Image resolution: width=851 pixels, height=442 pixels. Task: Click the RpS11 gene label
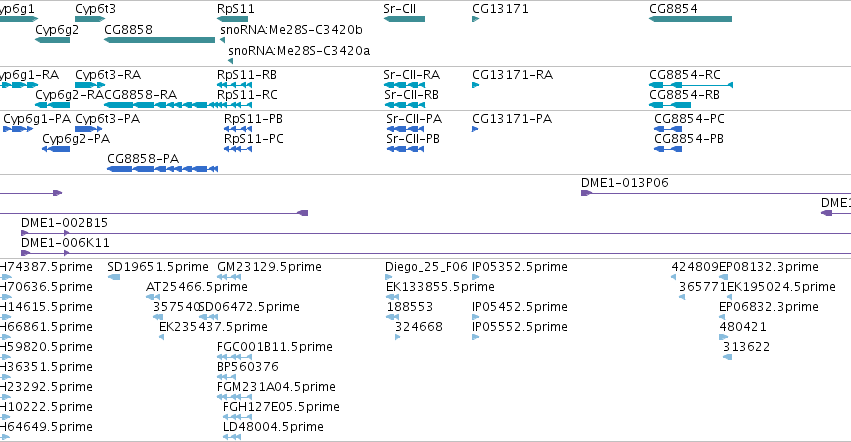click(x=236, y=9)
